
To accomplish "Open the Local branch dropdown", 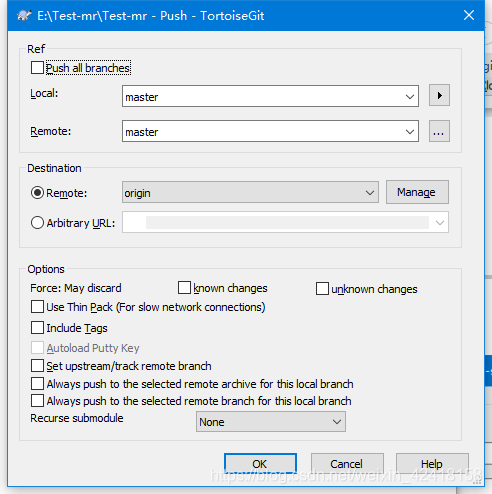I will pyautogui.click(x=410, y=97).
